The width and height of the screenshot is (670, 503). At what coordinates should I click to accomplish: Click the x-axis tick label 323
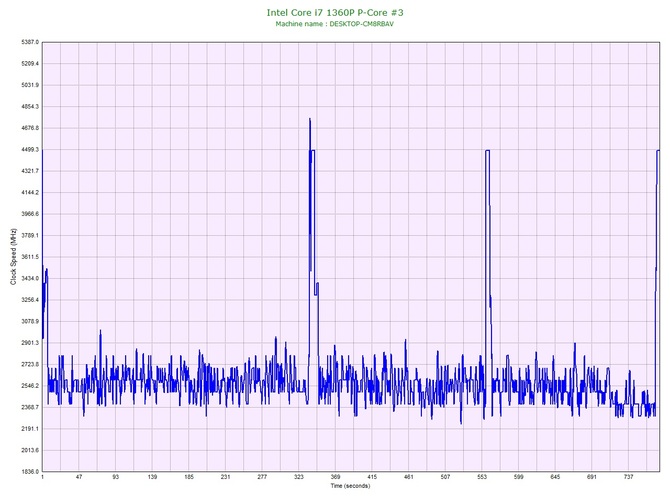tap(299, 477)
